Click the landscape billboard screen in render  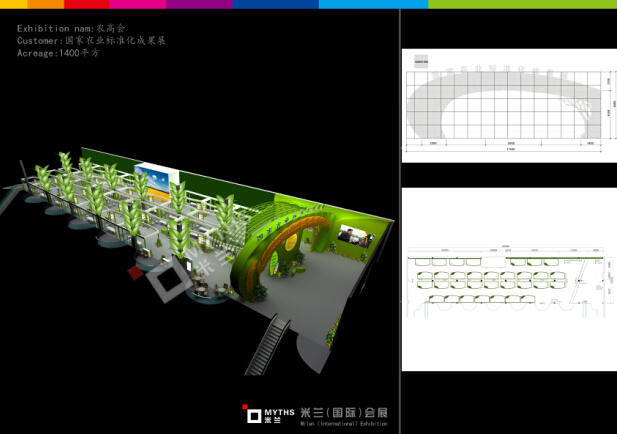(160, 183)
